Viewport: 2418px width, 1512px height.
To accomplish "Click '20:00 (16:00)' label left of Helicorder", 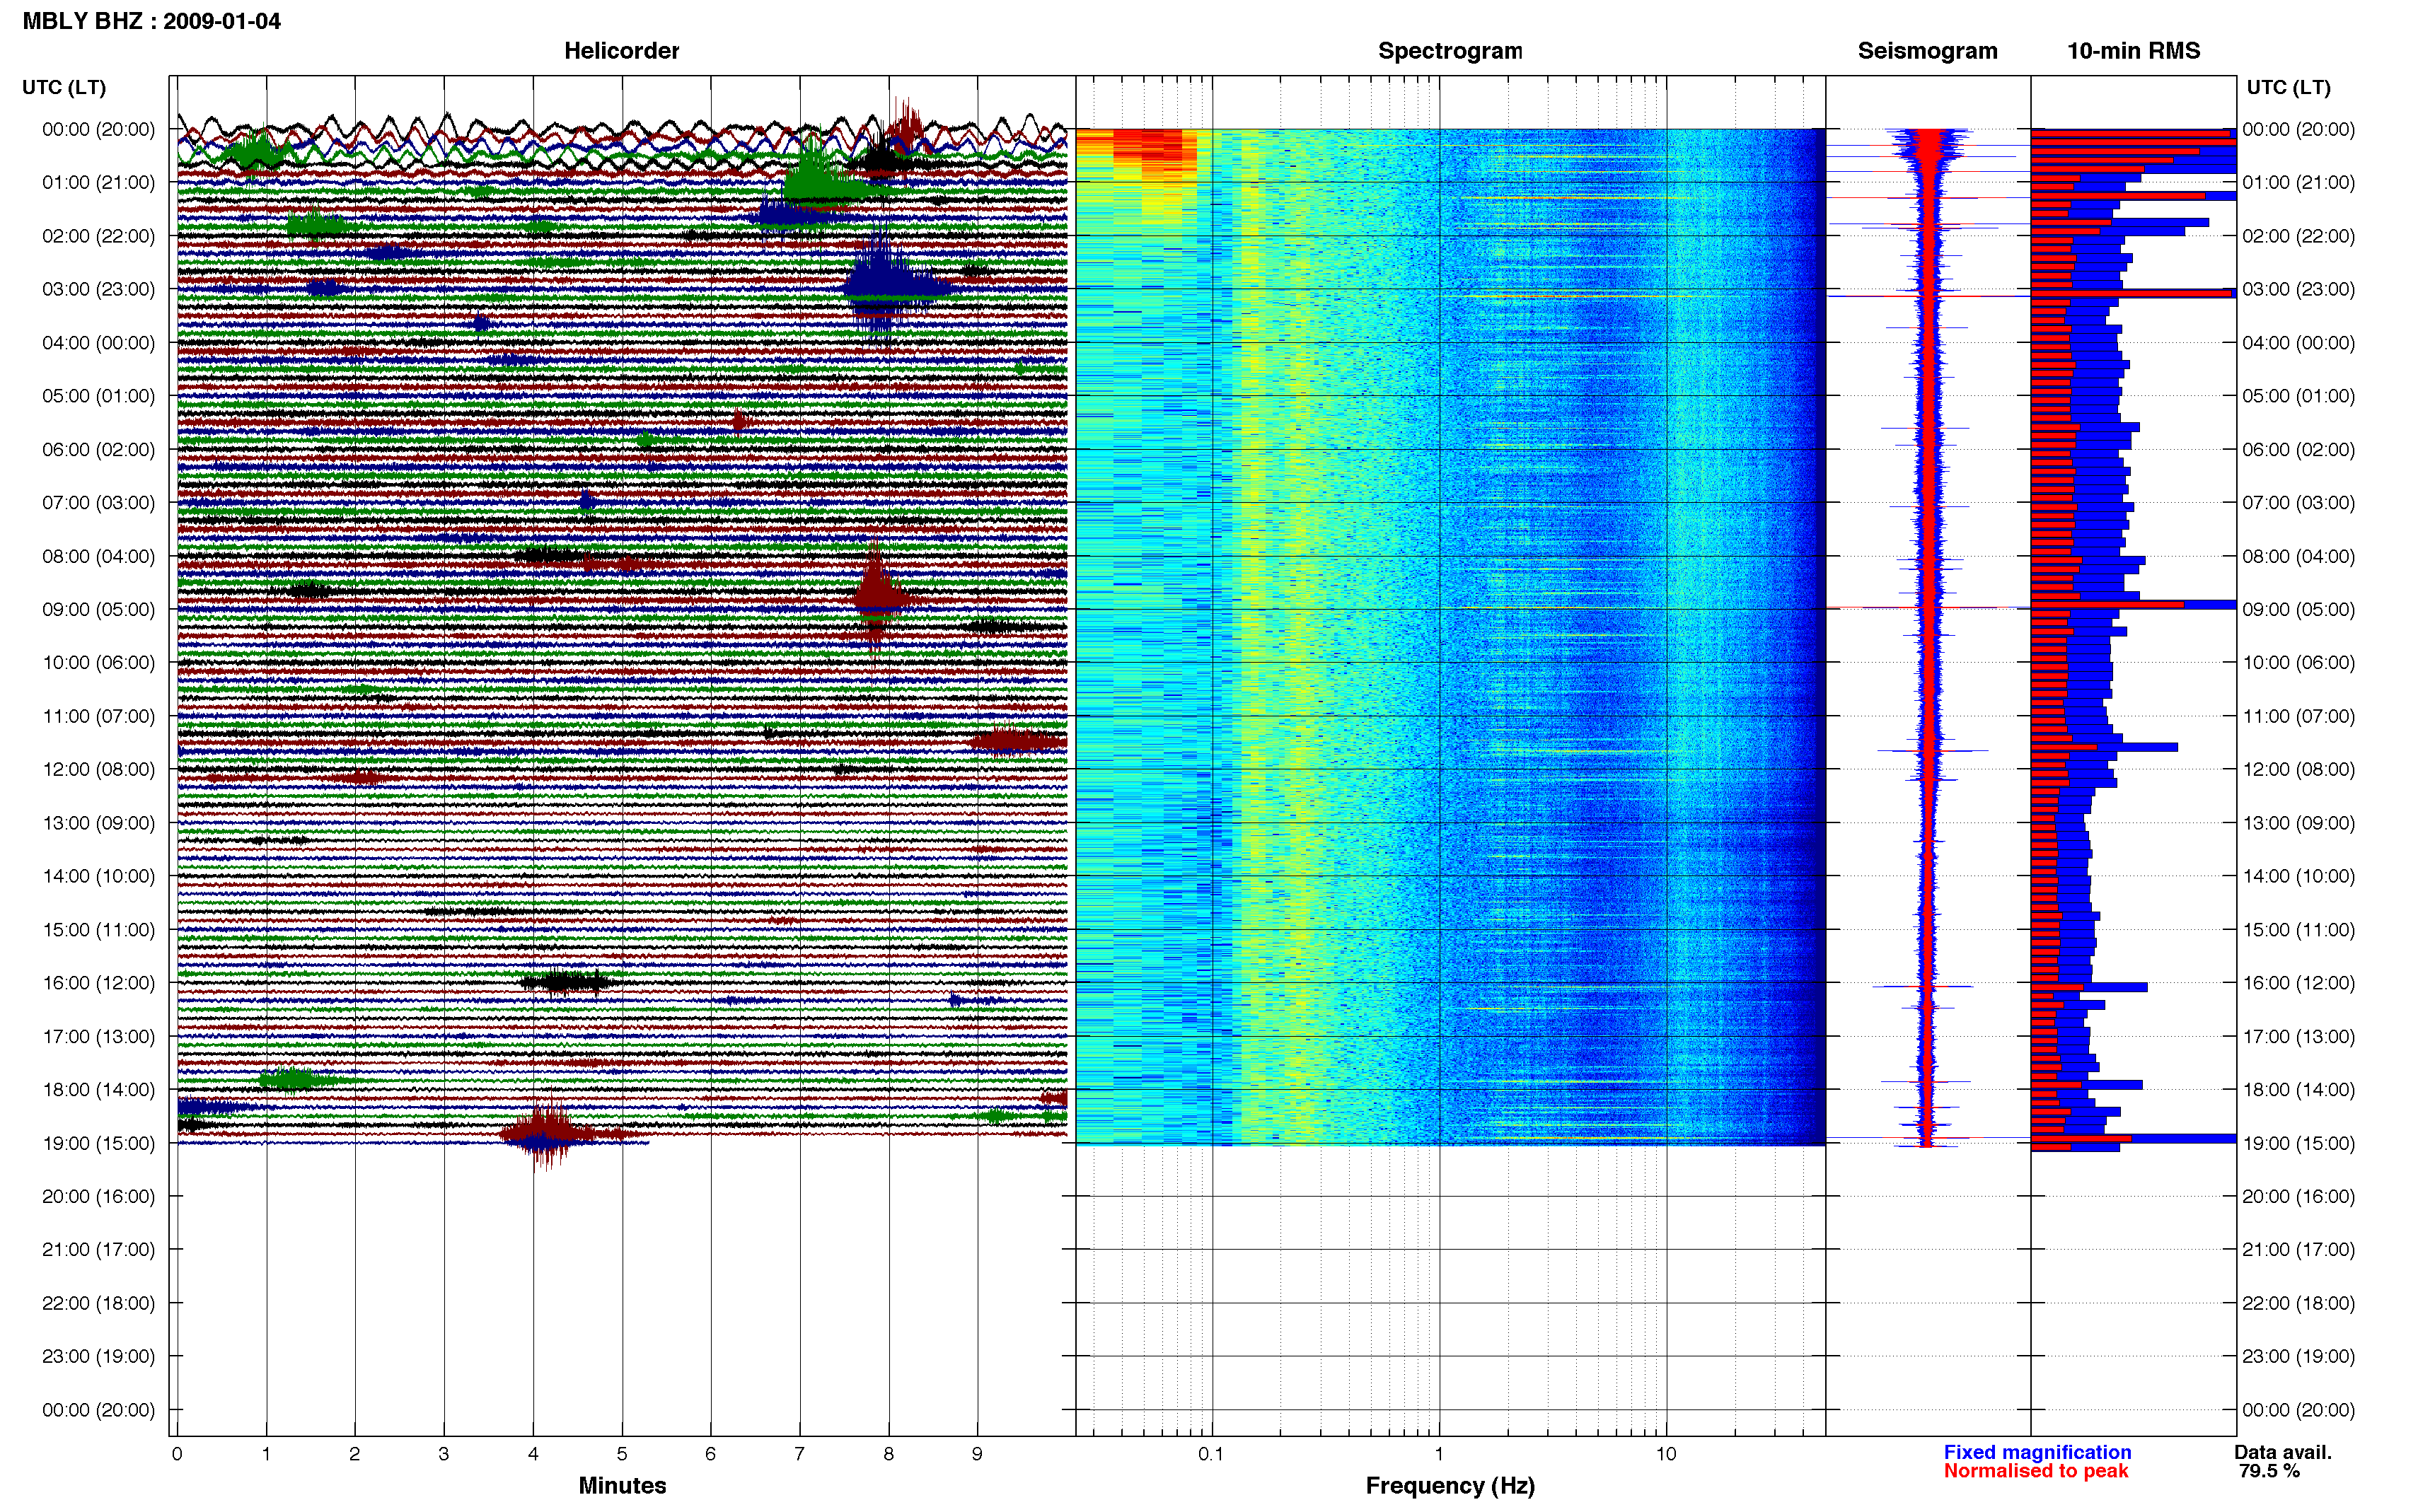I will [x=98, y=1196].
